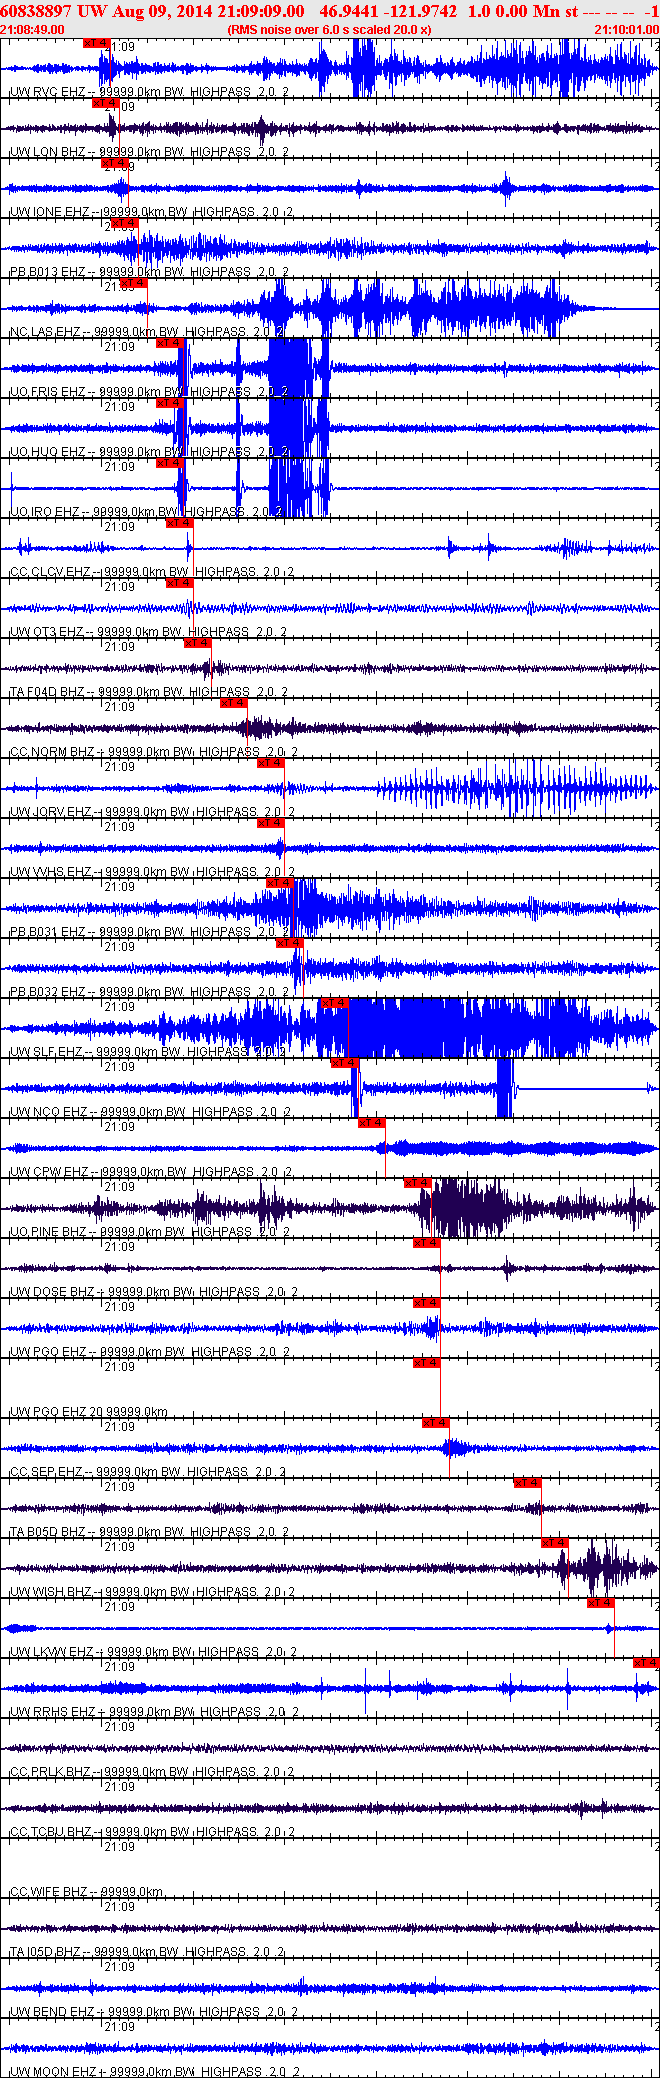
Task: Click the red pick flag on UW JORV trace
Action: click(271, 763)
